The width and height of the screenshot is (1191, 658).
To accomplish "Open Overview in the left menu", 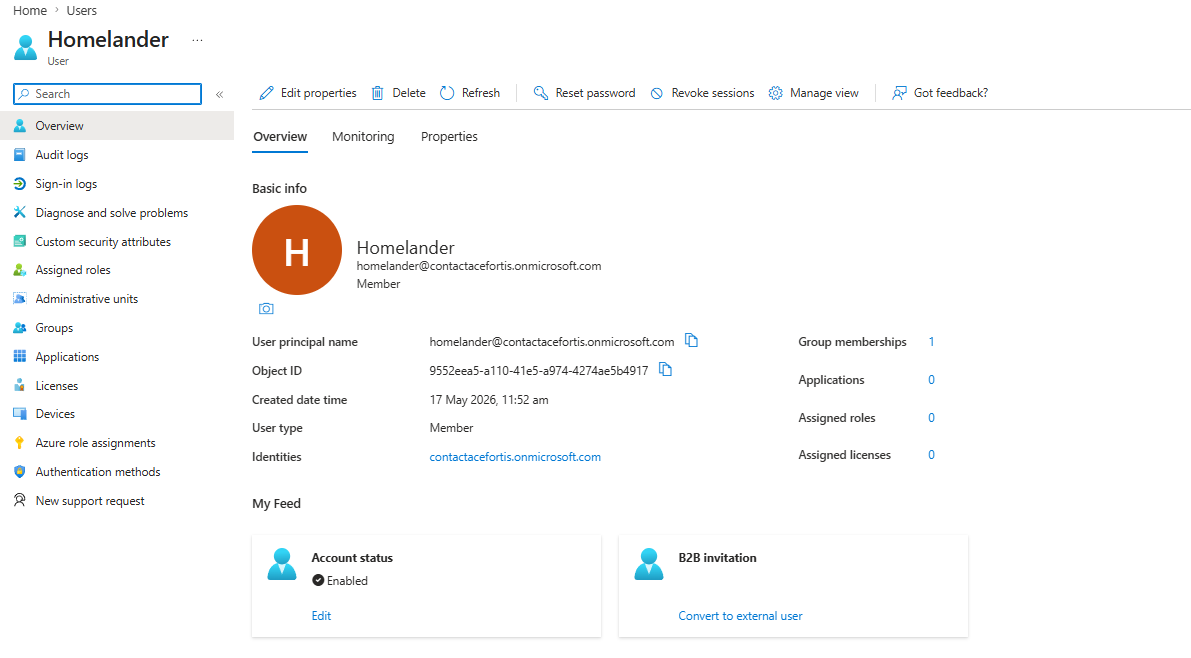I will 117,125.
